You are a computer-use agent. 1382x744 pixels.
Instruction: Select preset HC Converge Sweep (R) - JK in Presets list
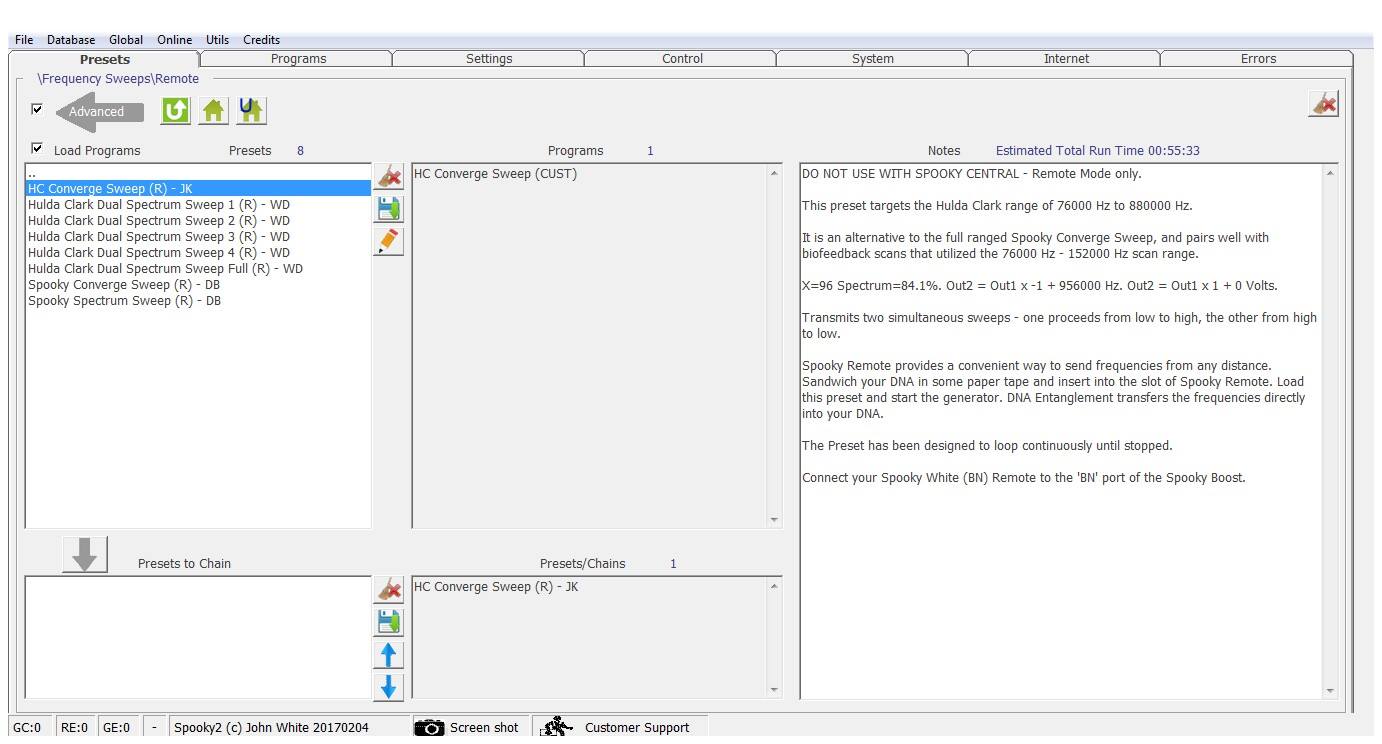(x=198, y=188)
